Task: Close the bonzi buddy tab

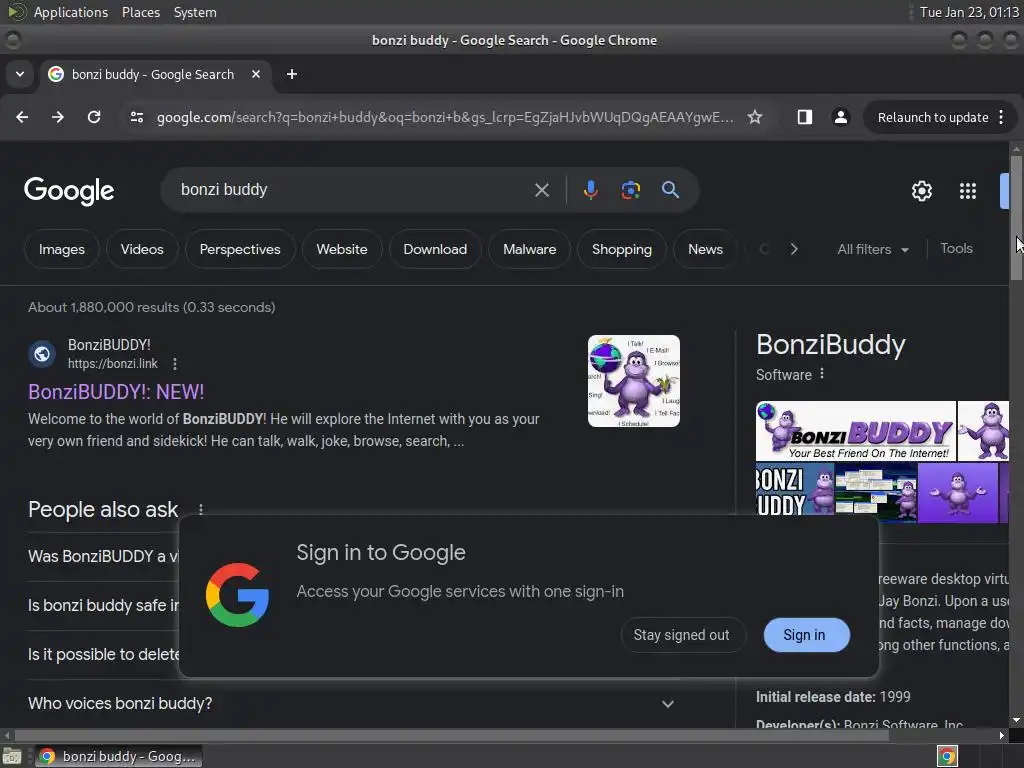Action: [x=256, y=74]
